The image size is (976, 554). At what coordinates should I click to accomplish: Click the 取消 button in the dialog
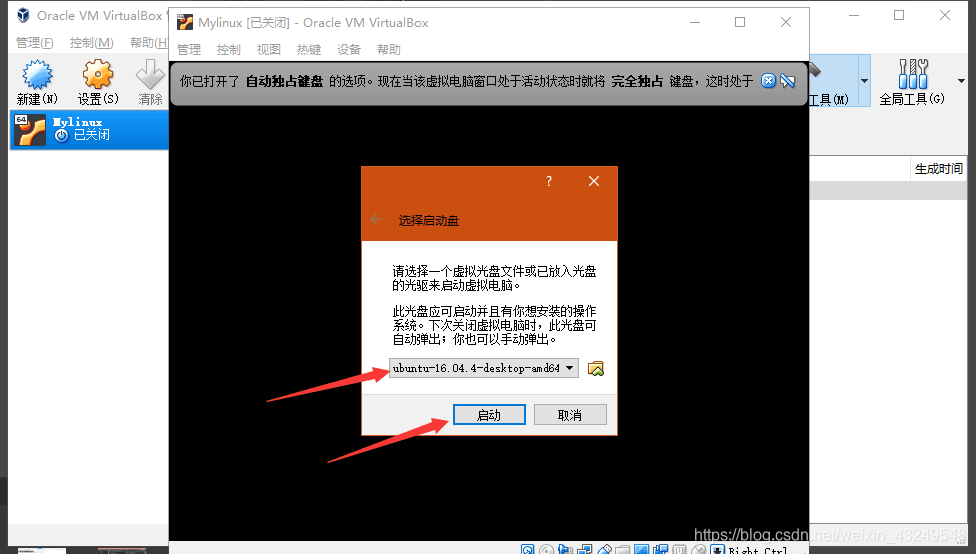(x=570, y=415)
